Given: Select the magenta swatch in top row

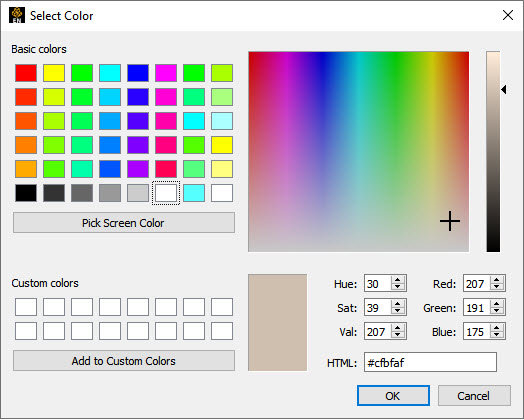Looking at the screenshot, I should tap(166, 73).
